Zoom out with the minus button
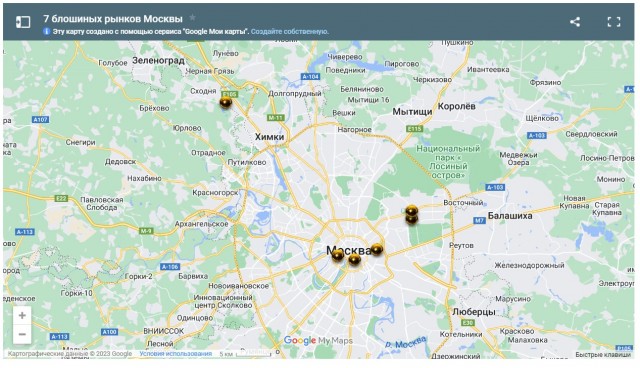The height and width of the screenshot is (368, 640). (x=22, y=335)
